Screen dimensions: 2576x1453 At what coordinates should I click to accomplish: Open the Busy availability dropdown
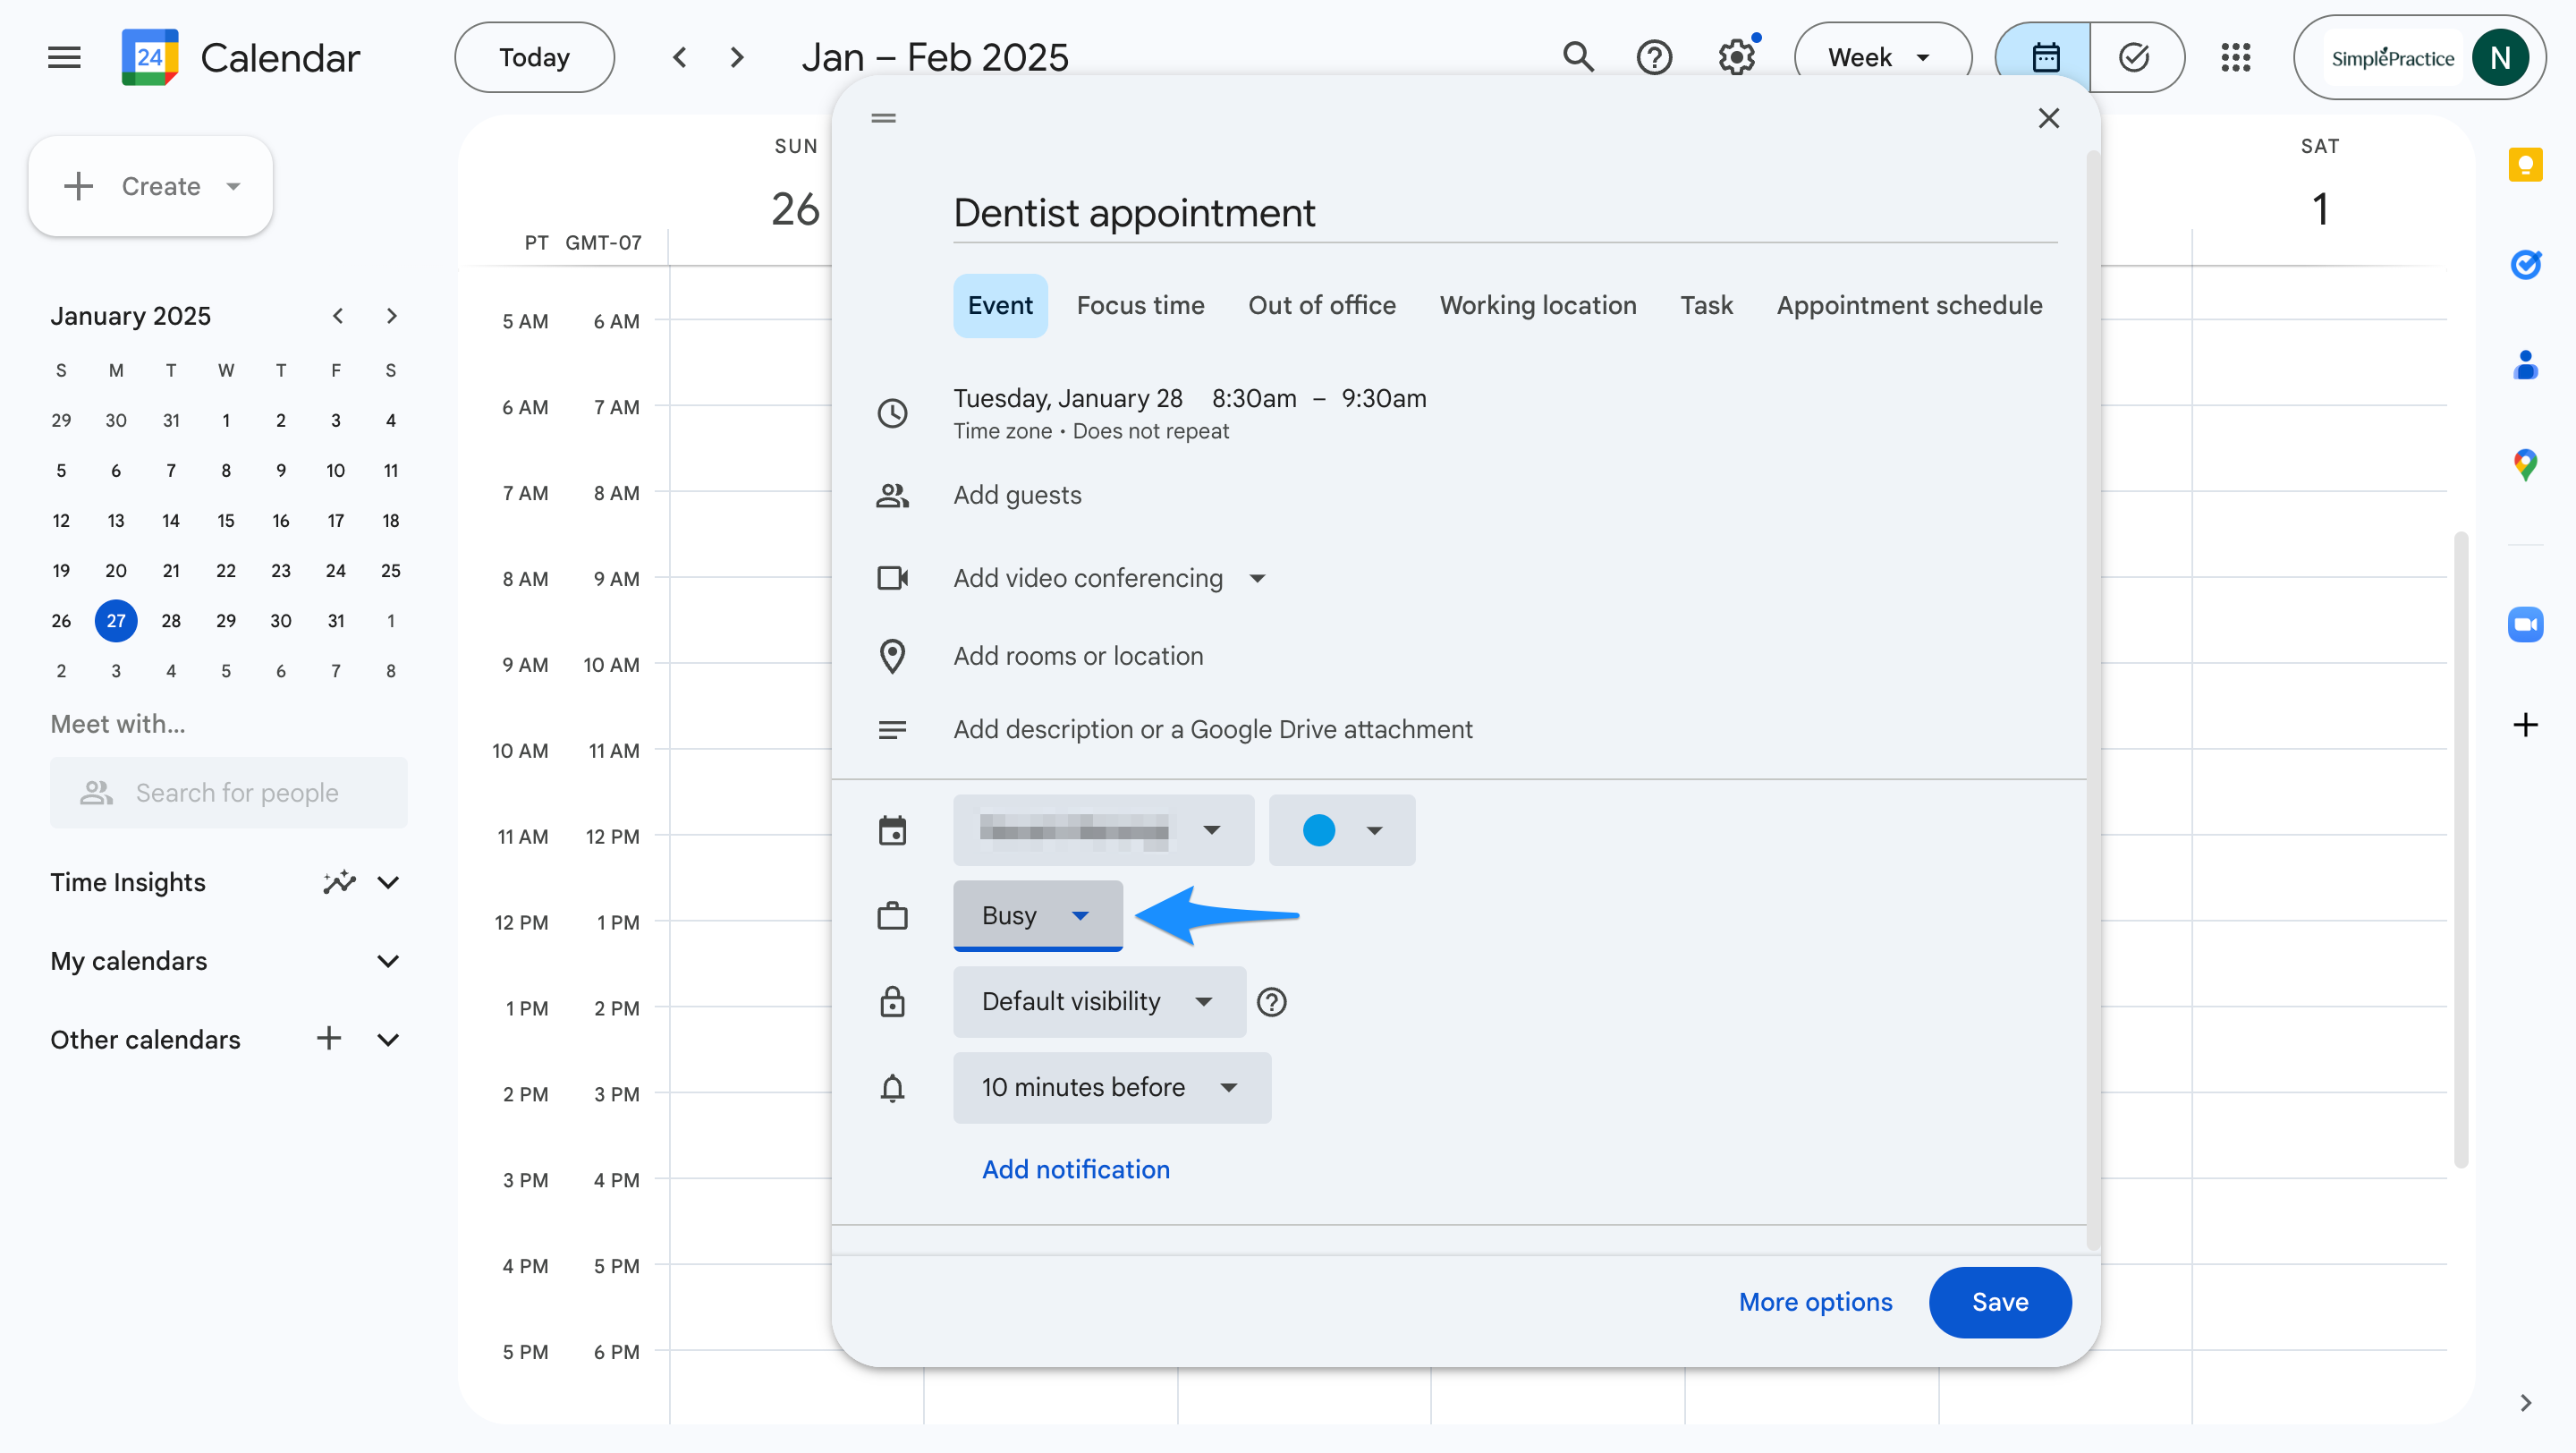coord(1037,915)
